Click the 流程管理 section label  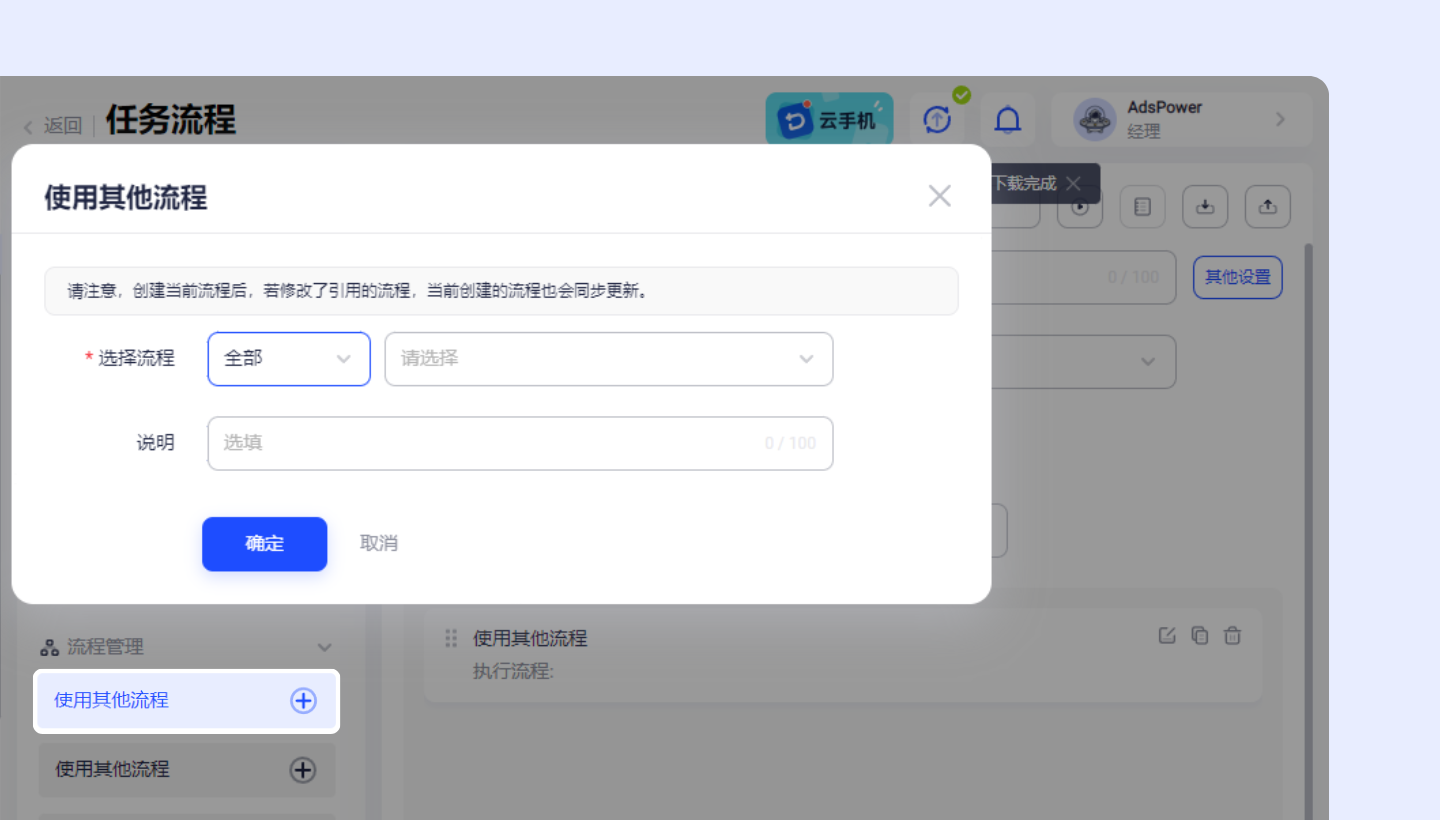coord(105,648)
